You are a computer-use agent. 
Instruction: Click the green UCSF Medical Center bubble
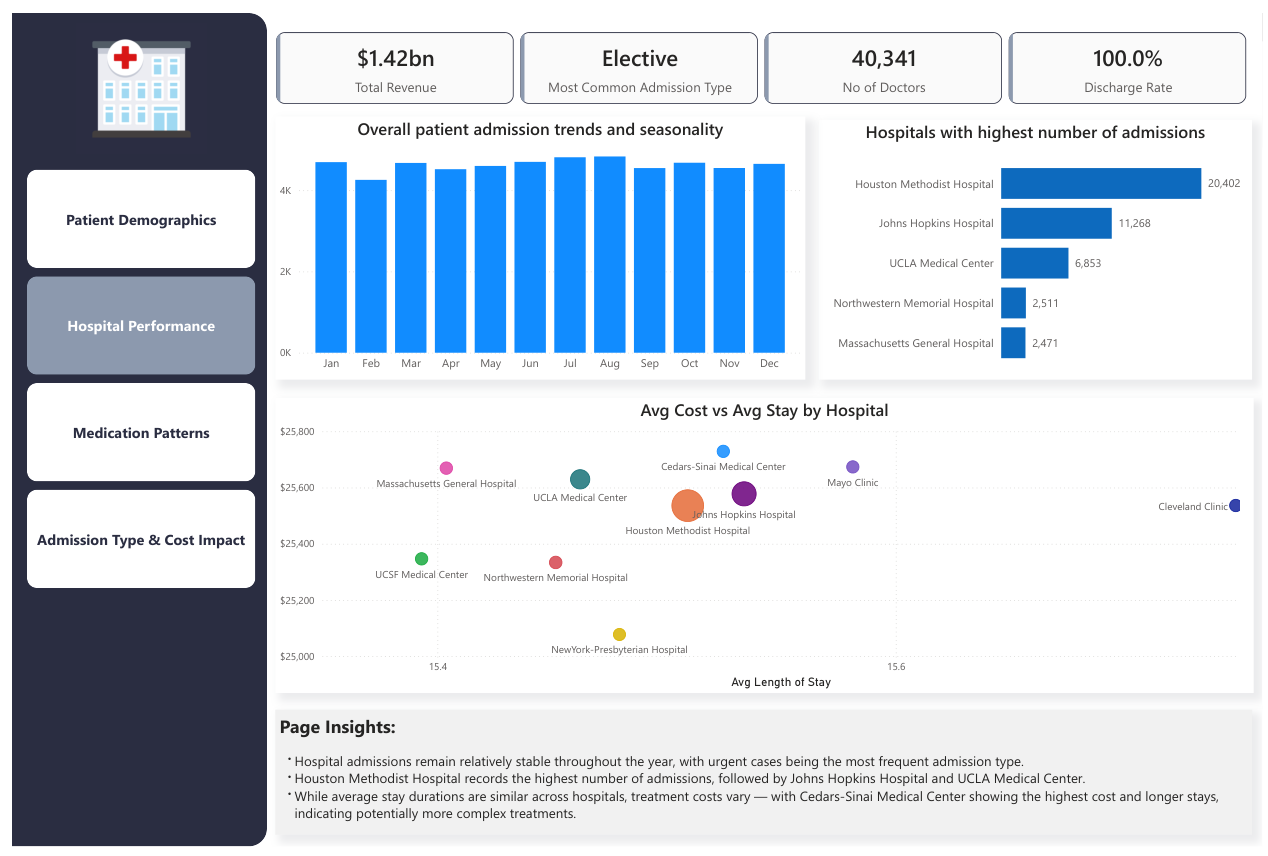(x=421, y=559)
